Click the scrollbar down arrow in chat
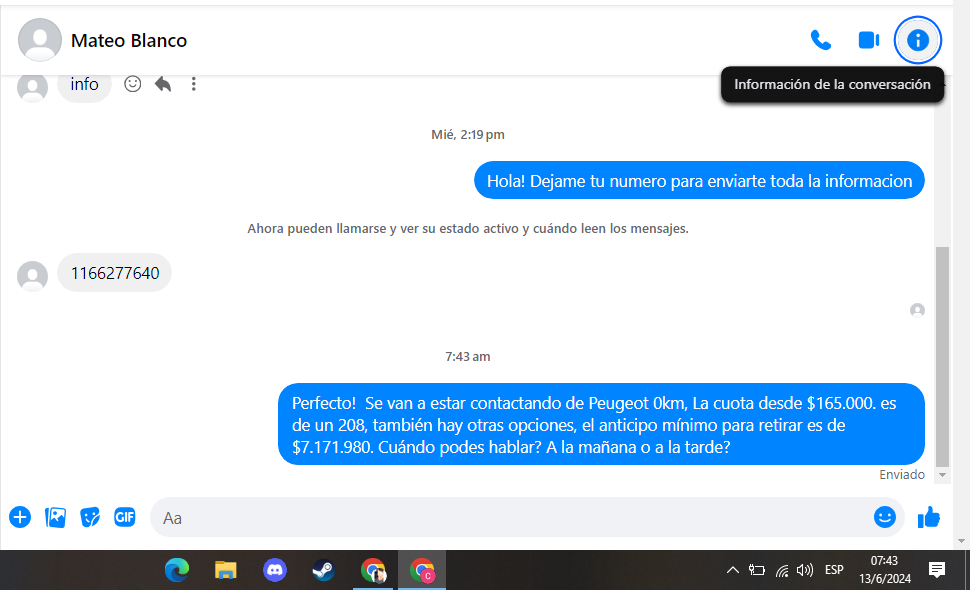 point(942,475)
